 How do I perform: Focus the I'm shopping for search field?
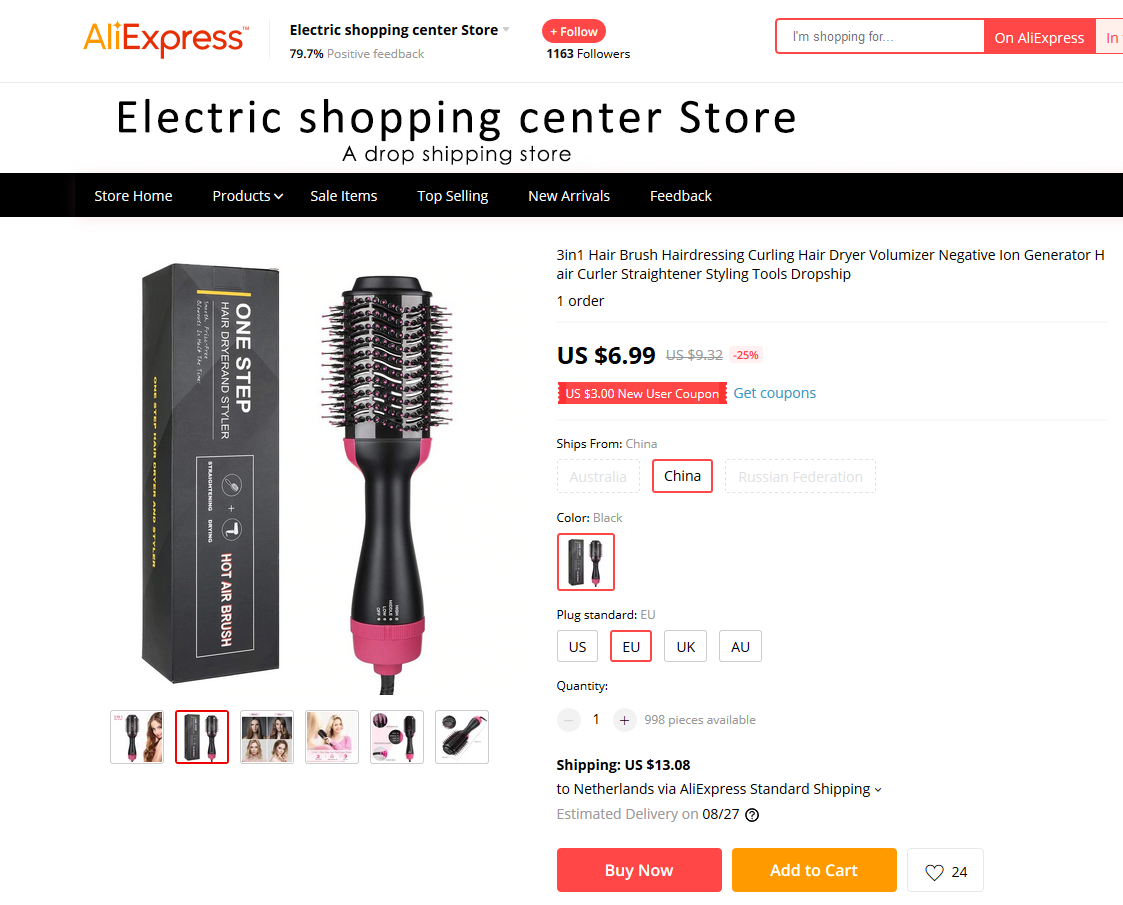coord(879,37)
